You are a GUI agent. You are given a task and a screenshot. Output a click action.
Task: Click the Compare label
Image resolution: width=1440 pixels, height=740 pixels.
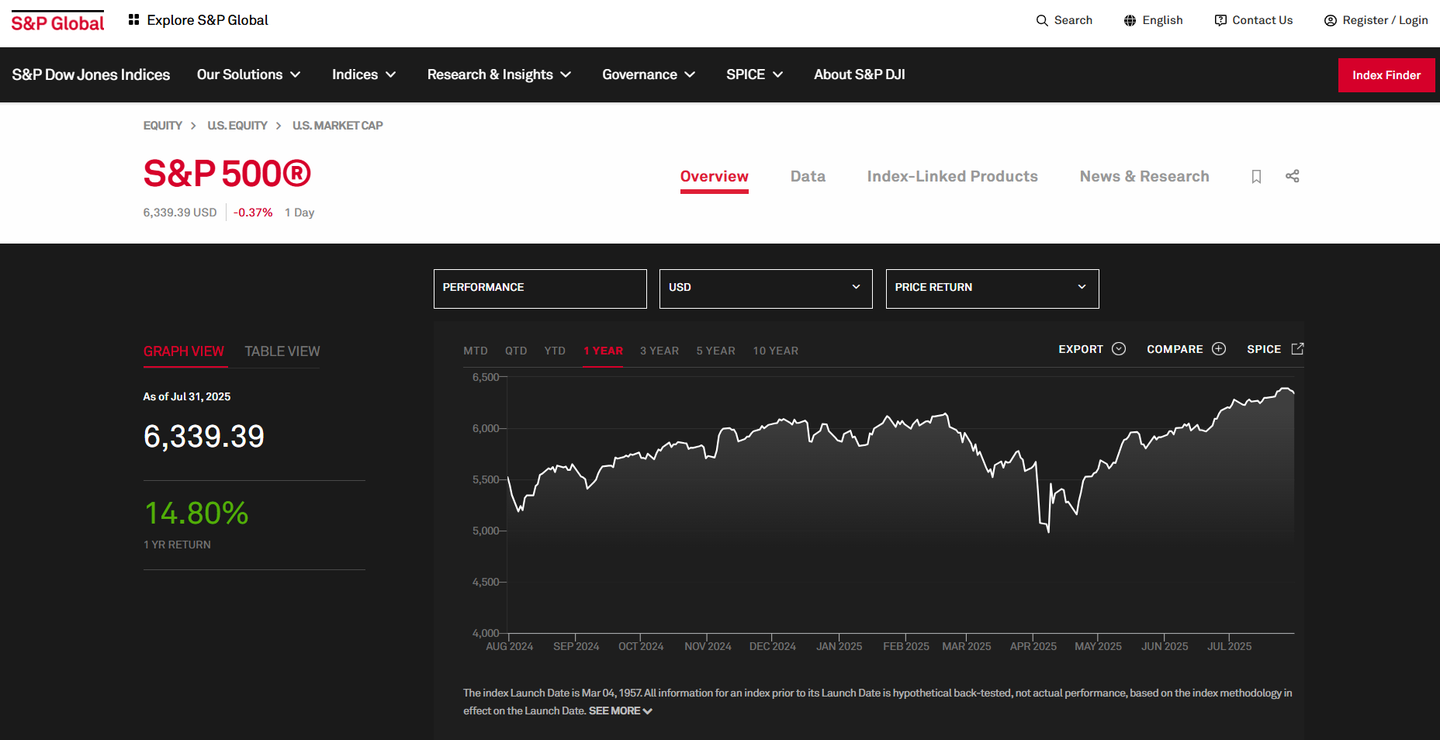[1175, 349]
